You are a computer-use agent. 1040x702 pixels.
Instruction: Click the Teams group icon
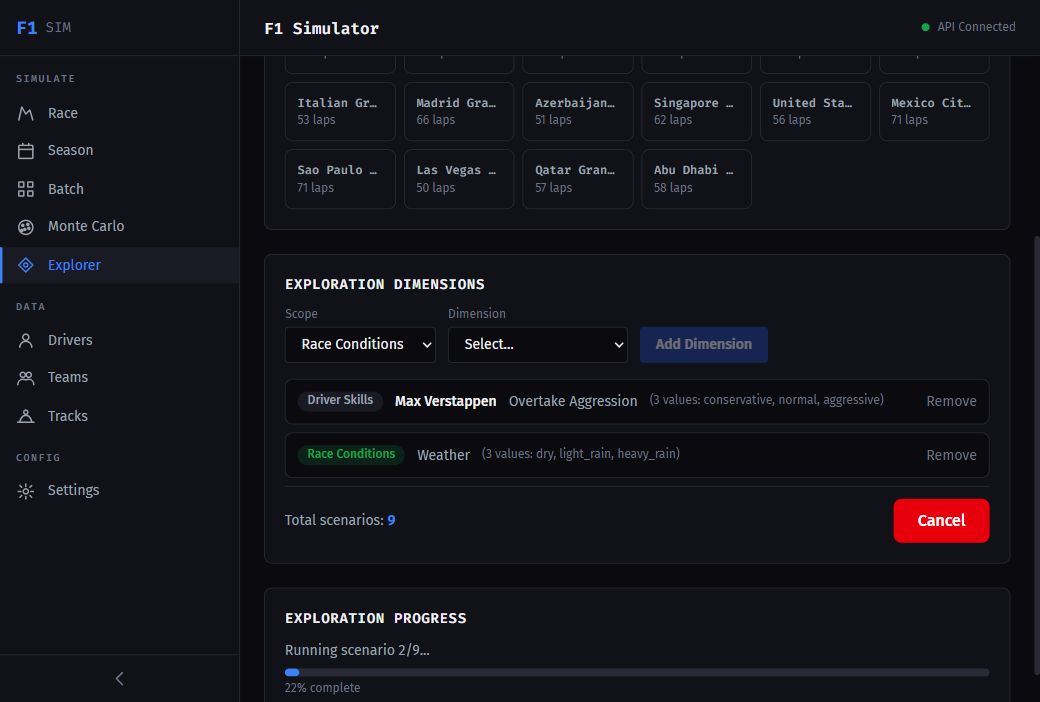pyautogui.click(x=26, y=378)
